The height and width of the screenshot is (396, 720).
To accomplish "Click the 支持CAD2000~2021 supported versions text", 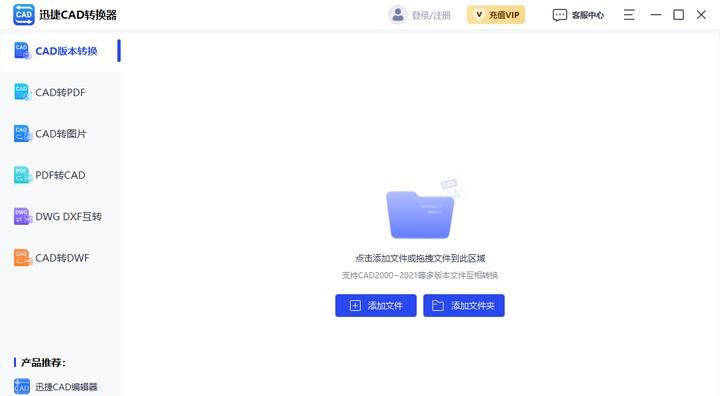I will coord(420,275).
